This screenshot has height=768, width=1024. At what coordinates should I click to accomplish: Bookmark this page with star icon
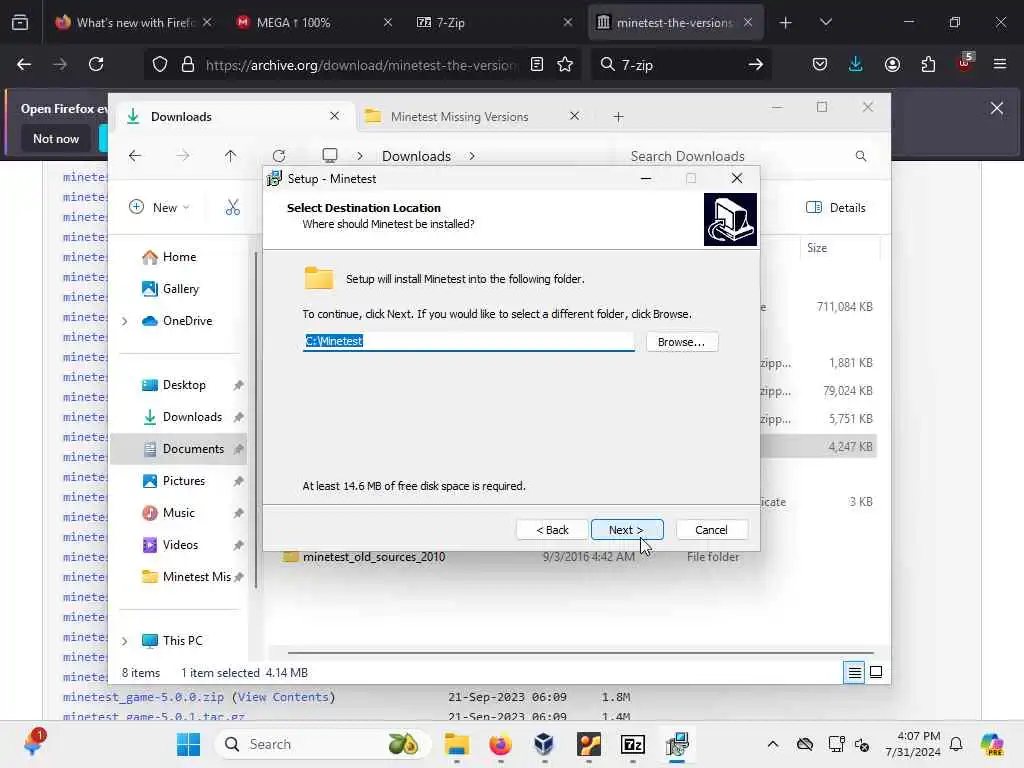566,64
